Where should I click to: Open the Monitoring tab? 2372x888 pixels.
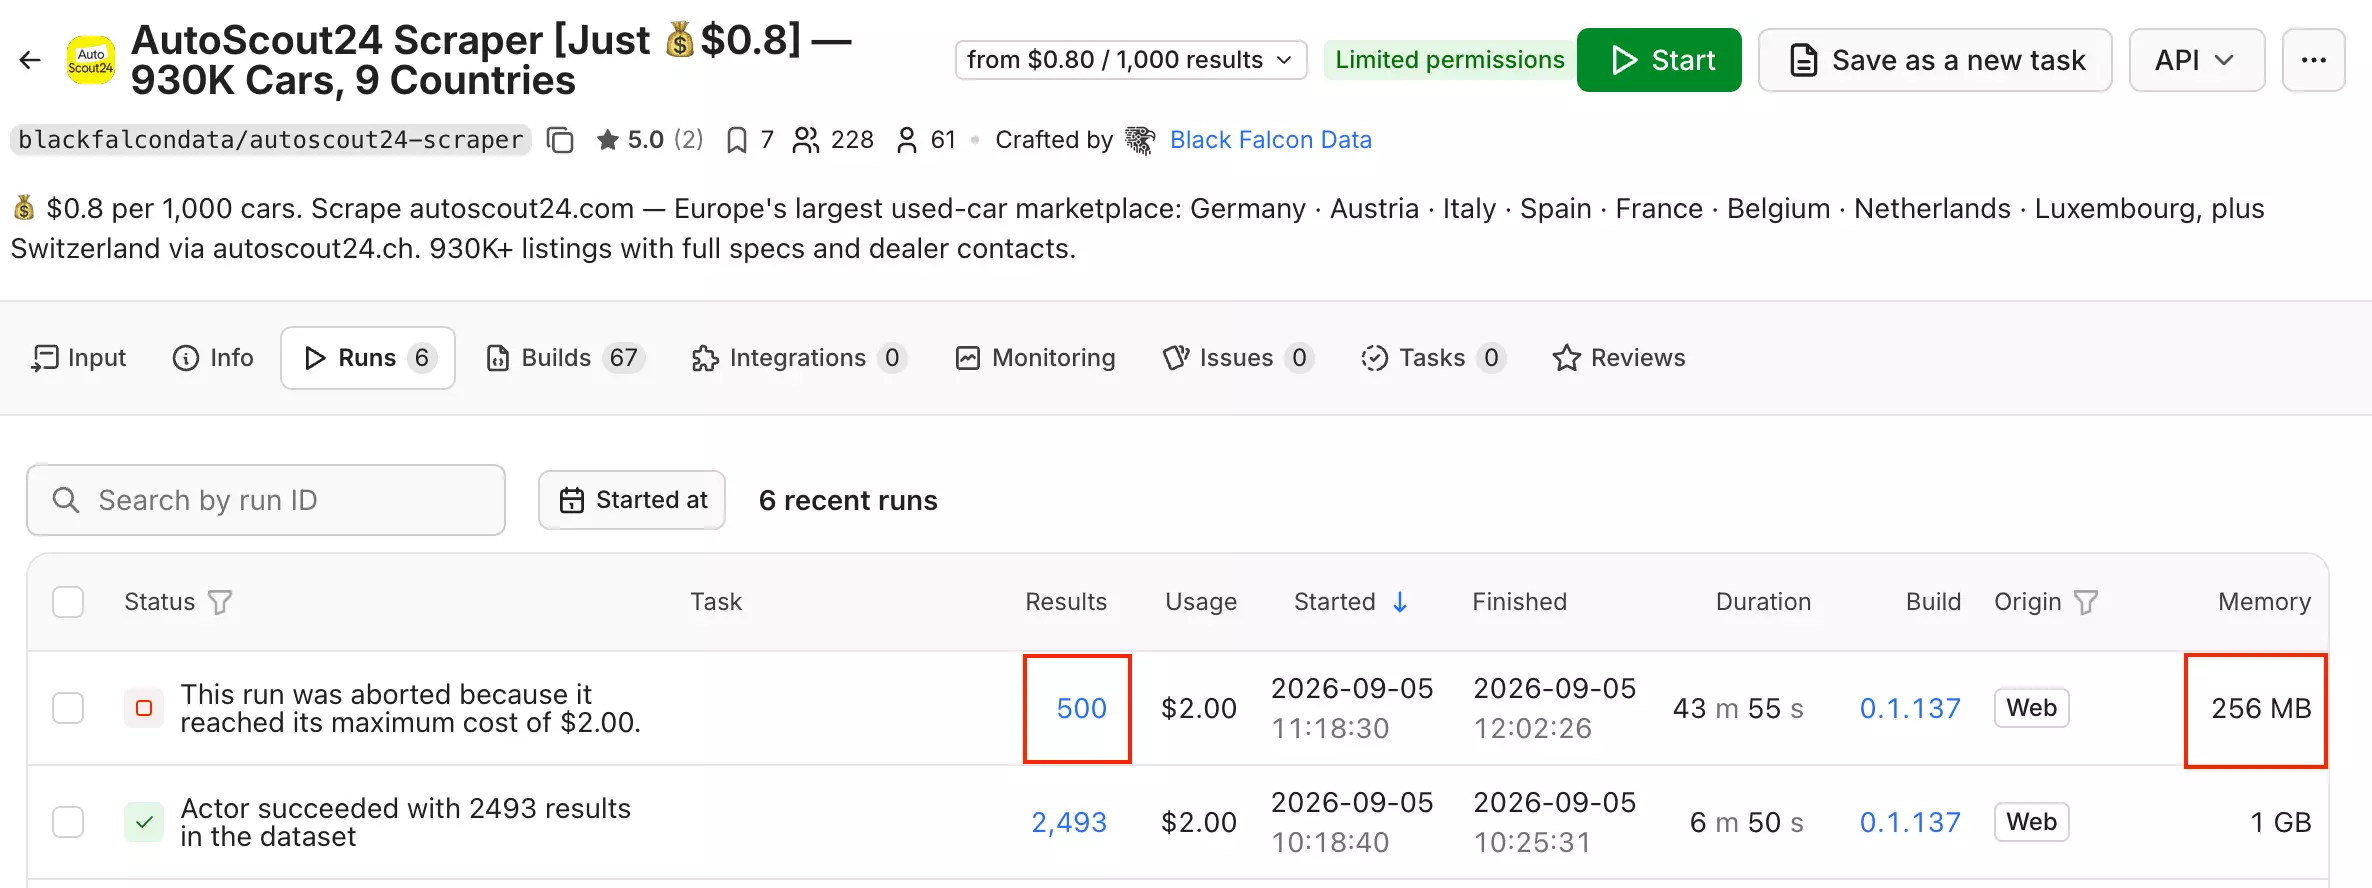(x=1035, y=358)
